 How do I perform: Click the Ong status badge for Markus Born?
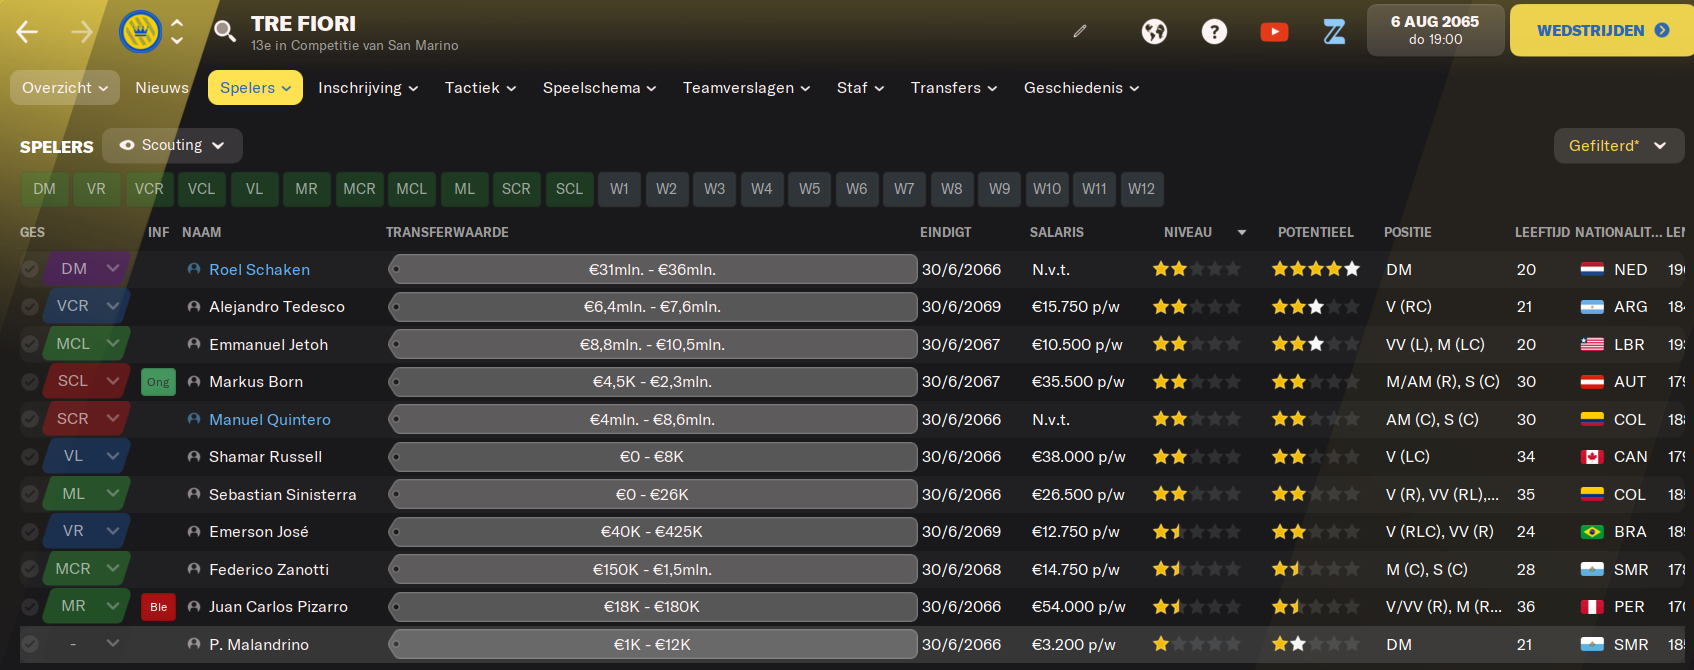tap(158, 382)
